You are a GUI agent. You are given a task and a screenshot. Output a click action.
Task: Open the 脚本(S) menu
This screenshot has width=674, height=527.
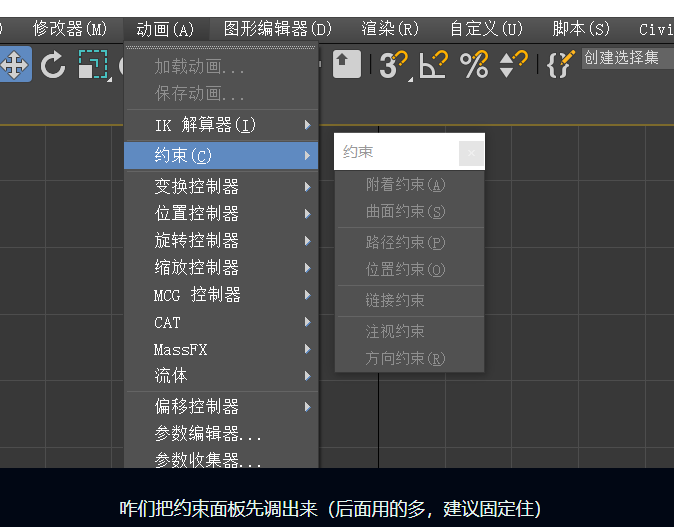click(581, 29)
